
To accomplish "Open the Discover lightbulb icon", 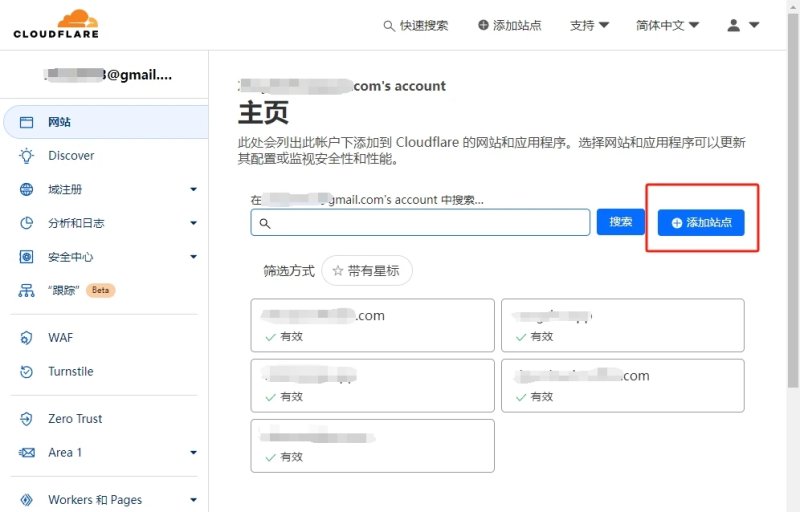I will pyautogui.click(x=27, y=156).
